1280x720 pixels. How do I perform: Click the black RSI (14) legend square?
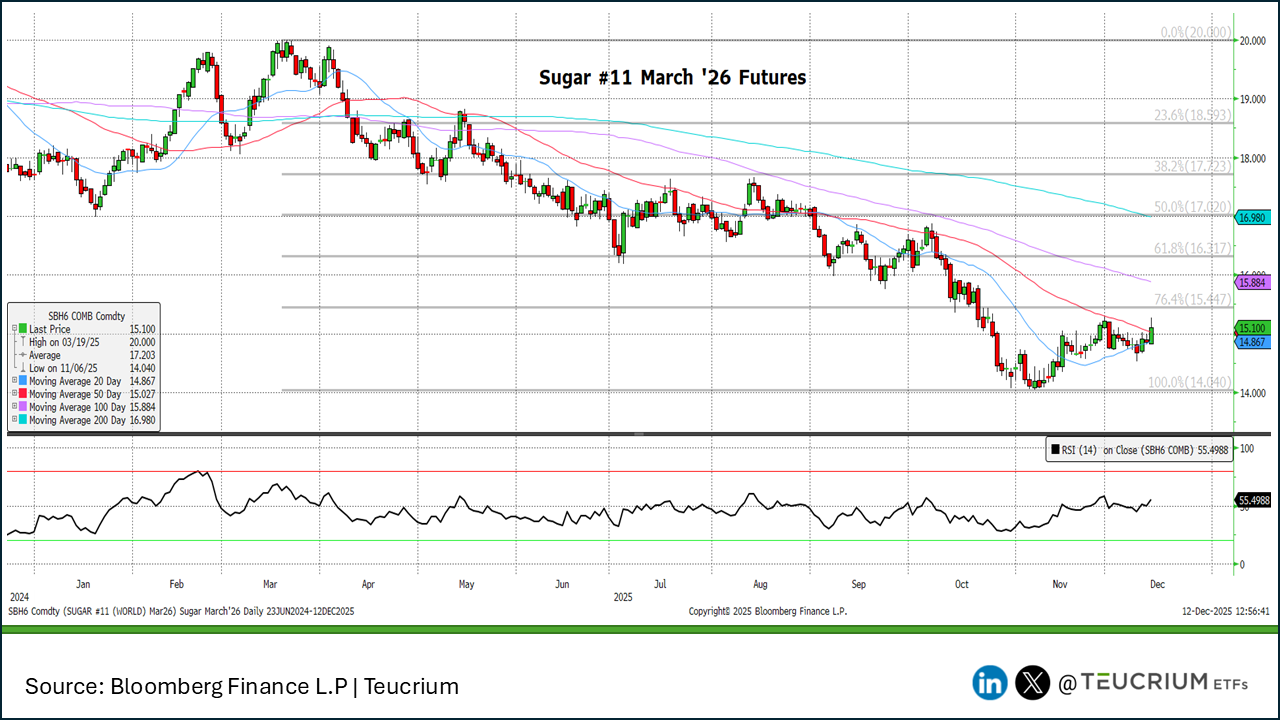pos(1056,451)
